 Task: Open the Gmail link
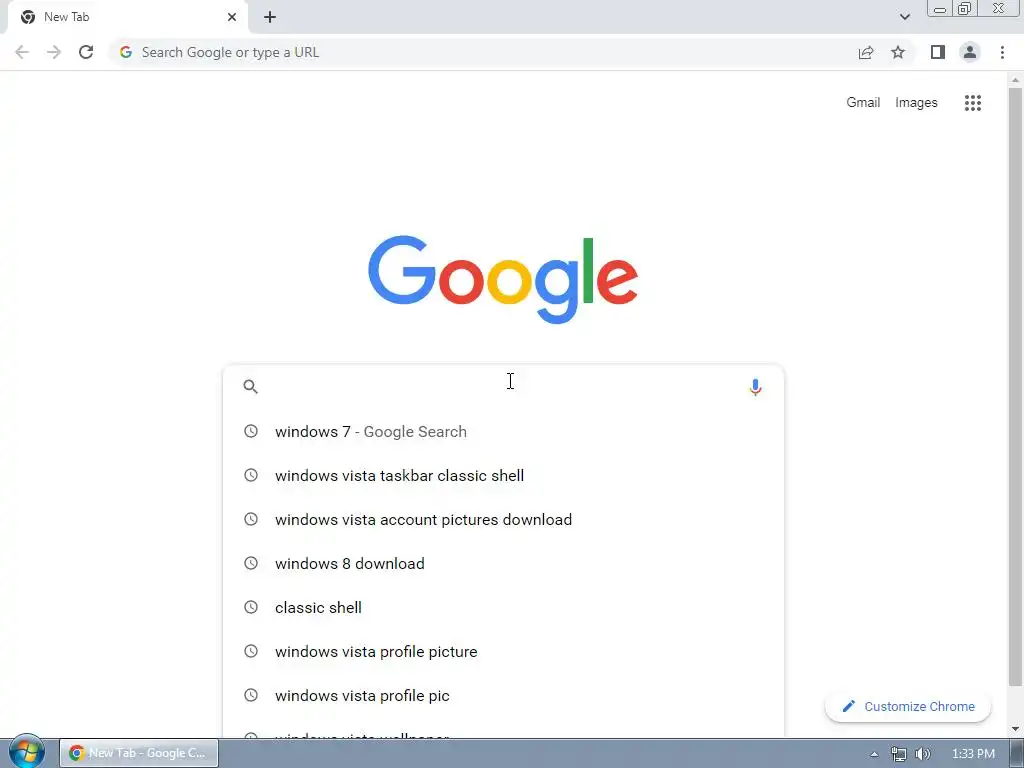pos(863,103)
